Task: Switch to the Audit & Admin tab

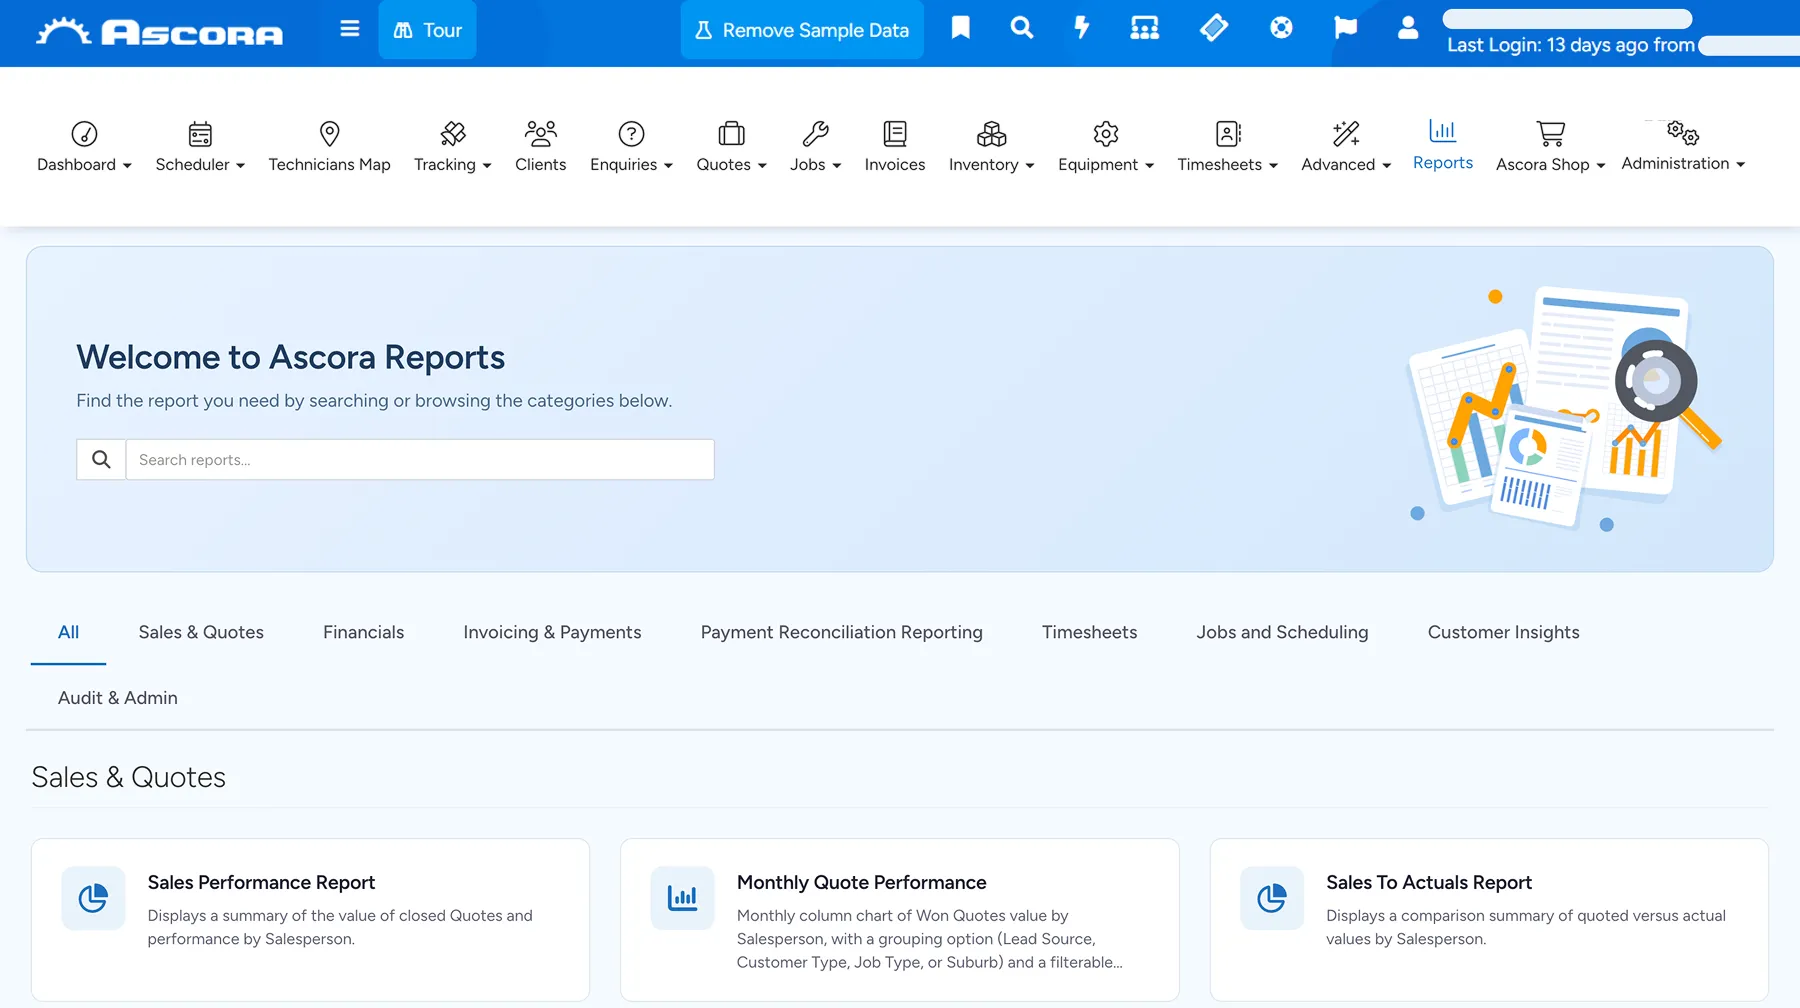Action: pos(118,698)
